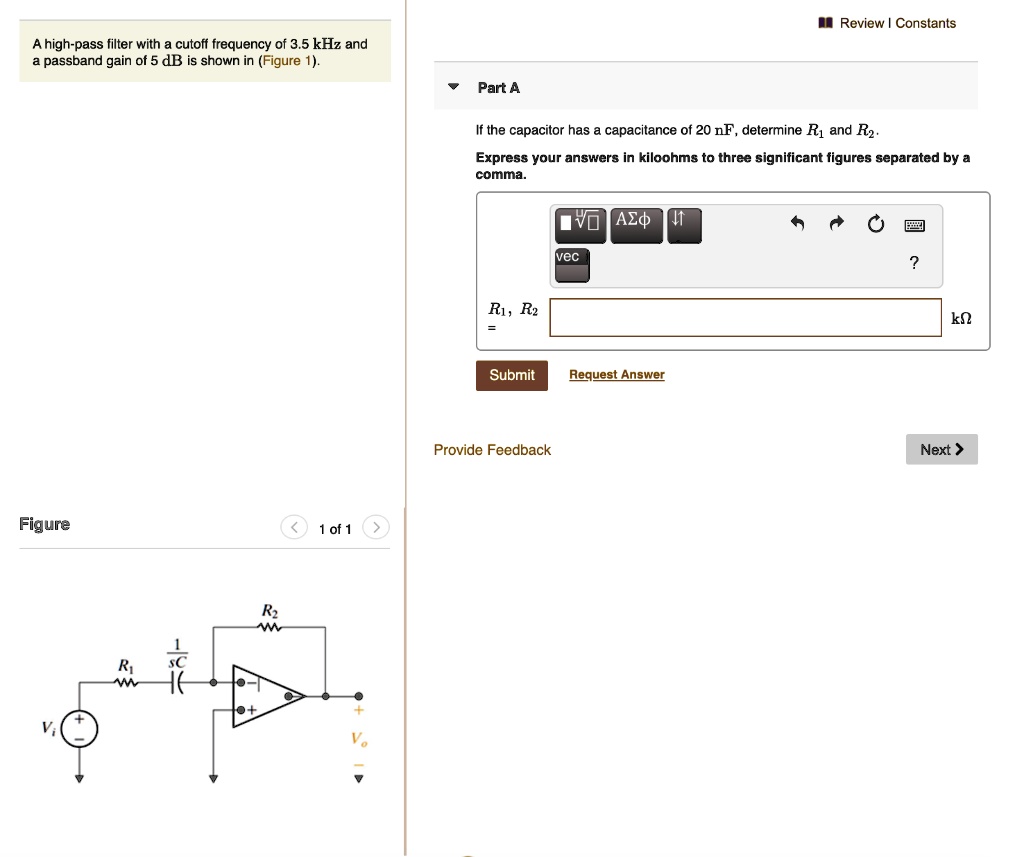Open help via the question mark

pyautogui.click(x=914, y=262)
